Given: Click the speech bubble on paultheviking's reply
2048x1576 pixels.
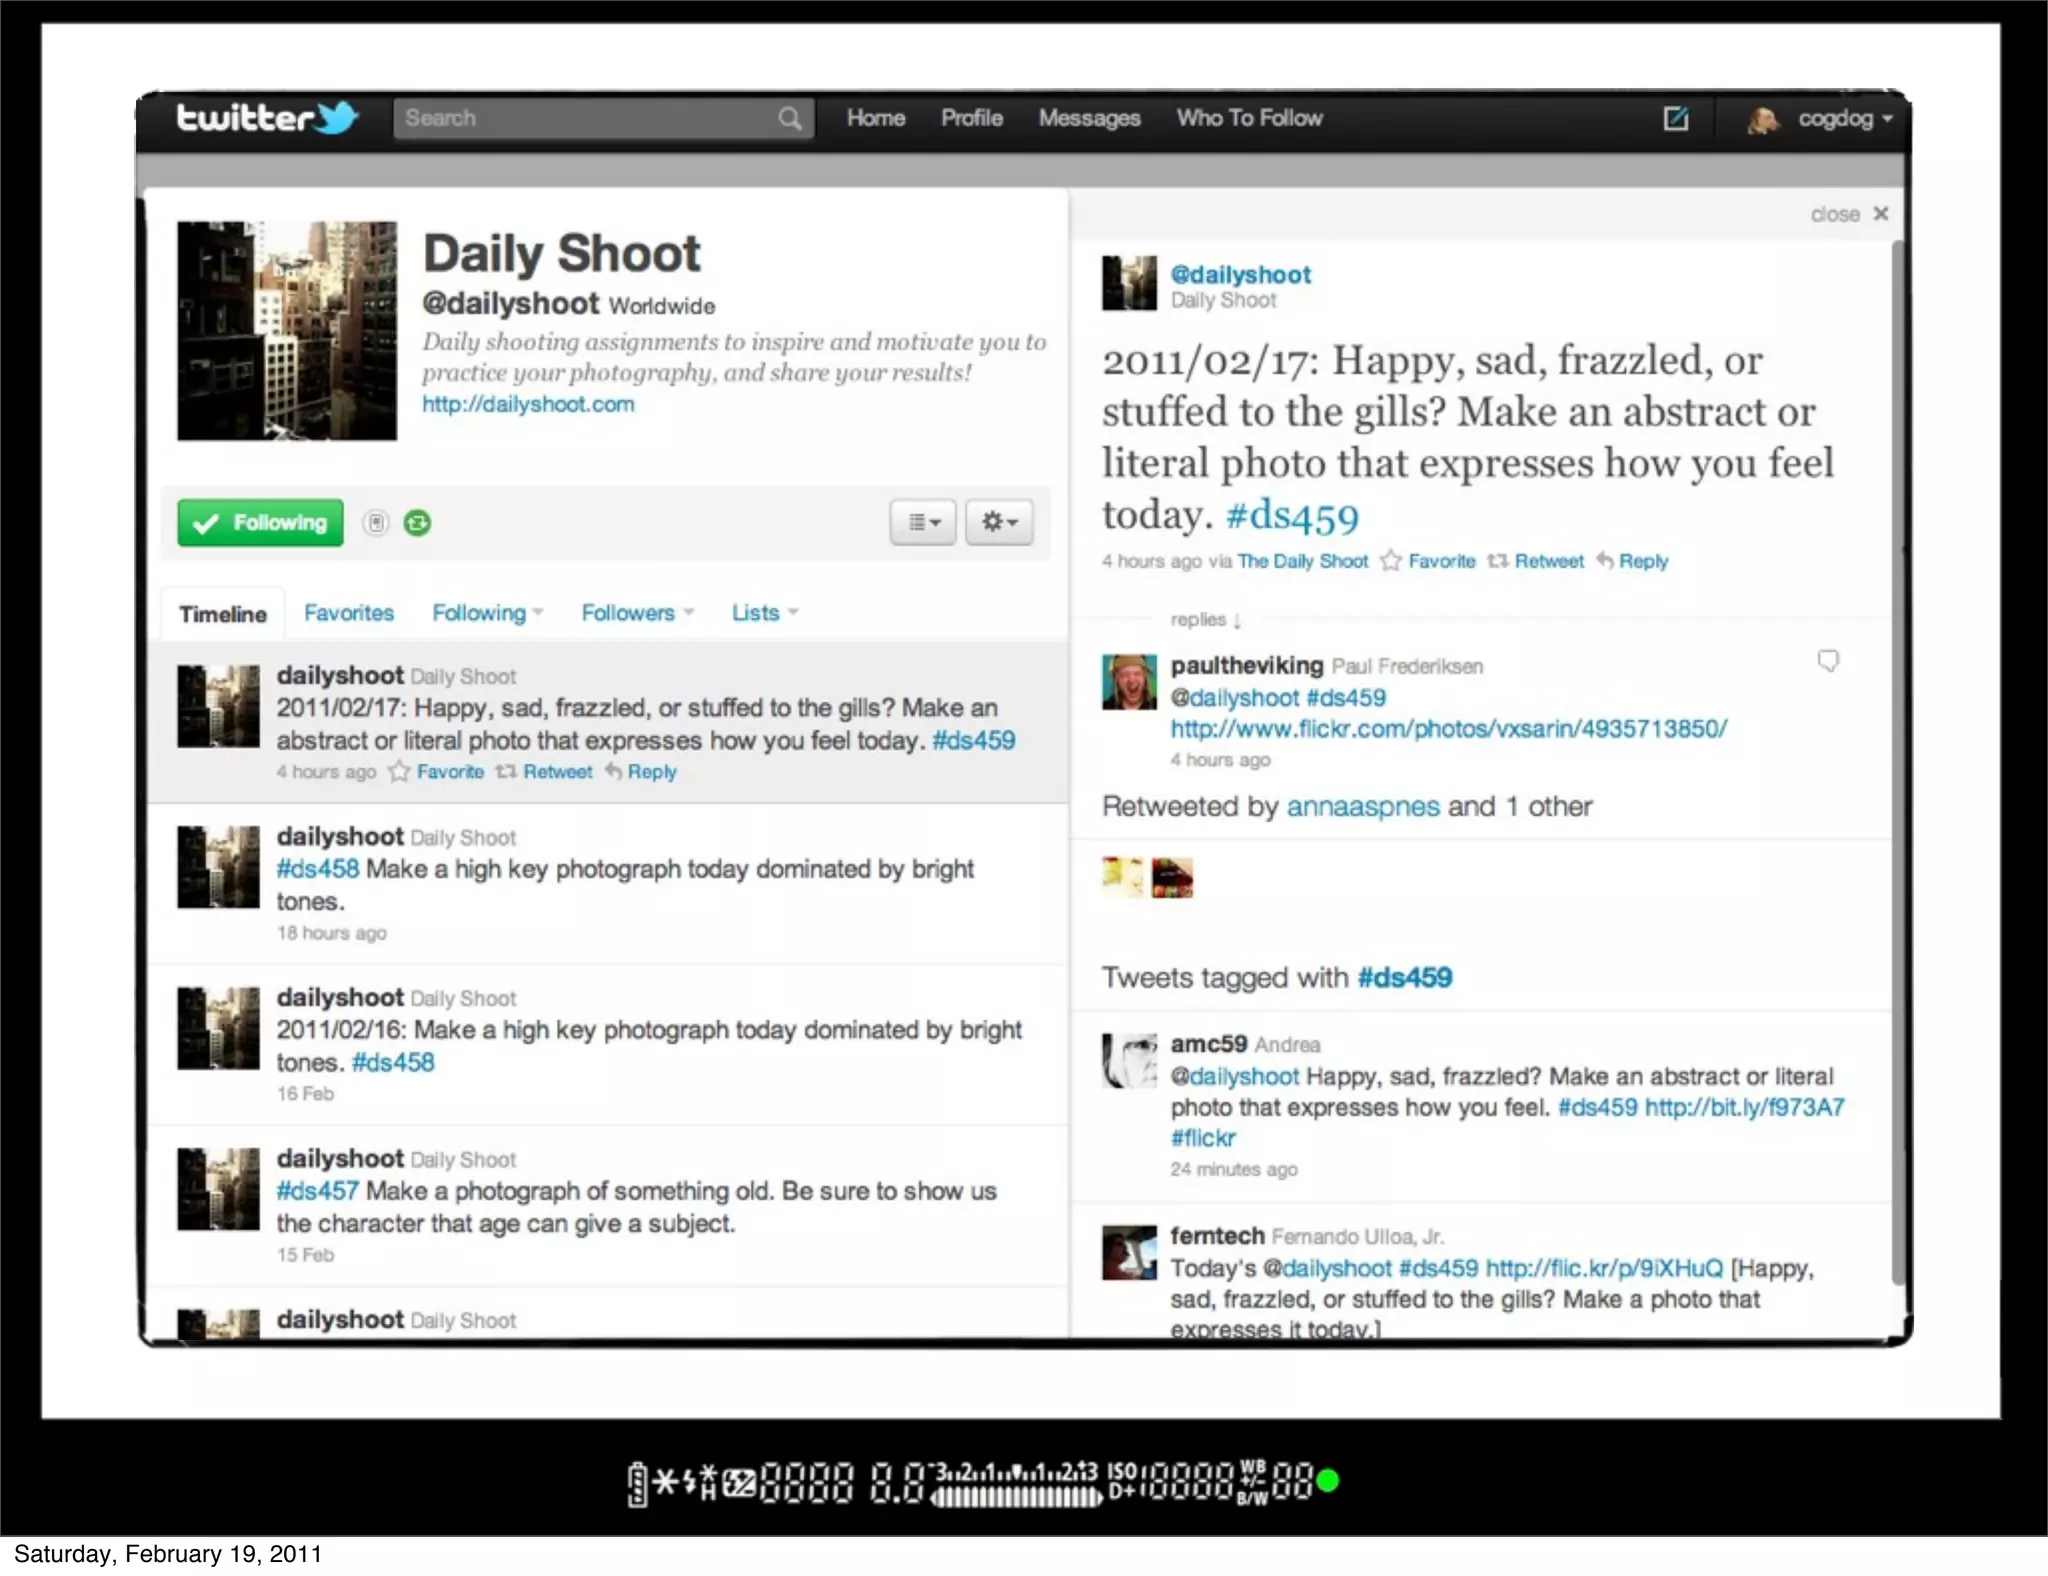Looking at the screenshot, I should [x=1828, y=661].
